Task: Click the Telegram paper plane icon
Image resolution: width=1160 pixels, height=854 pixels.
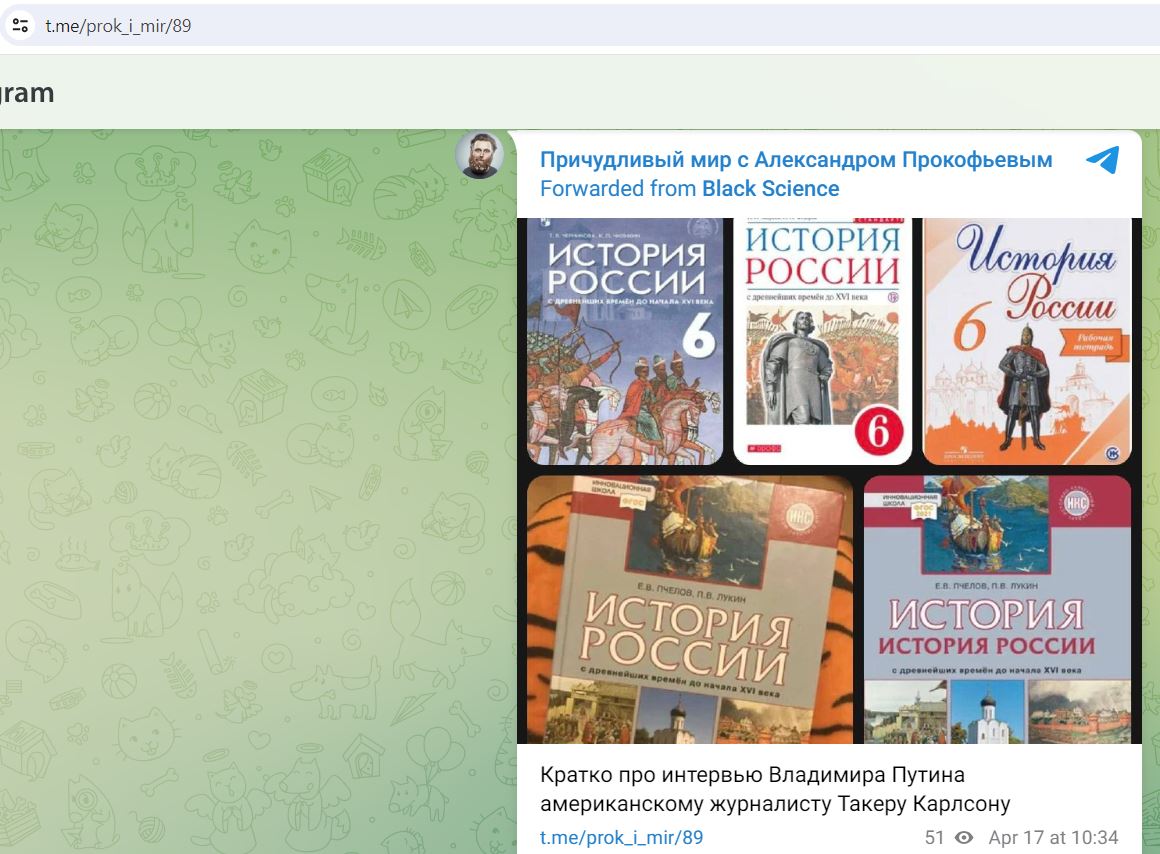Action: coord(1103,160)
